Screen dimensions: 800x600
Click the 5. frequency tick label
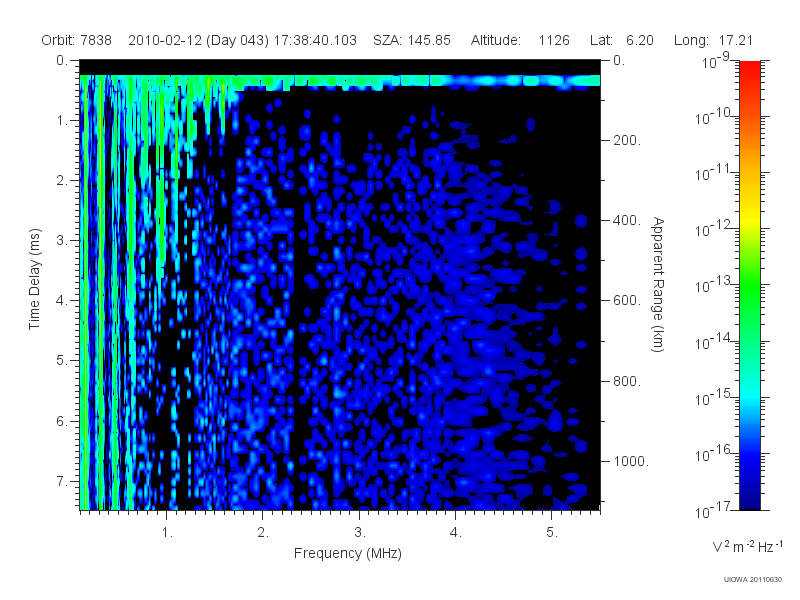click(x=552, y=533)
